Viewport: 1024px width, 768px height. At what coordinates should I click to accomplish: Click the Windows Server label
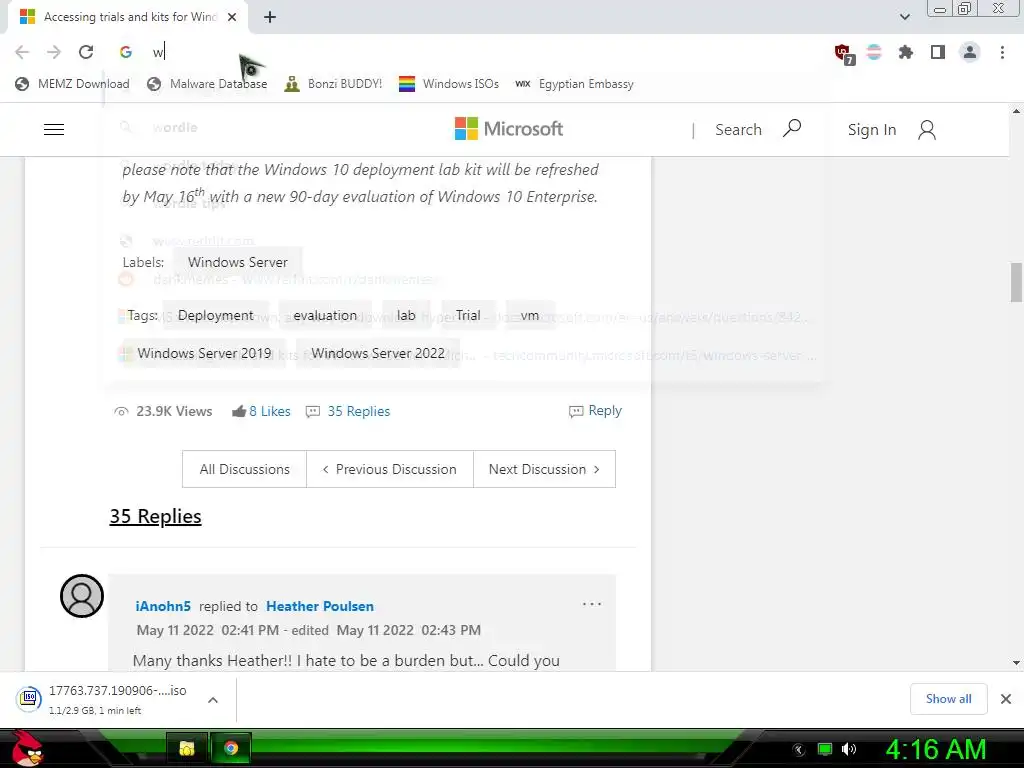238,262
